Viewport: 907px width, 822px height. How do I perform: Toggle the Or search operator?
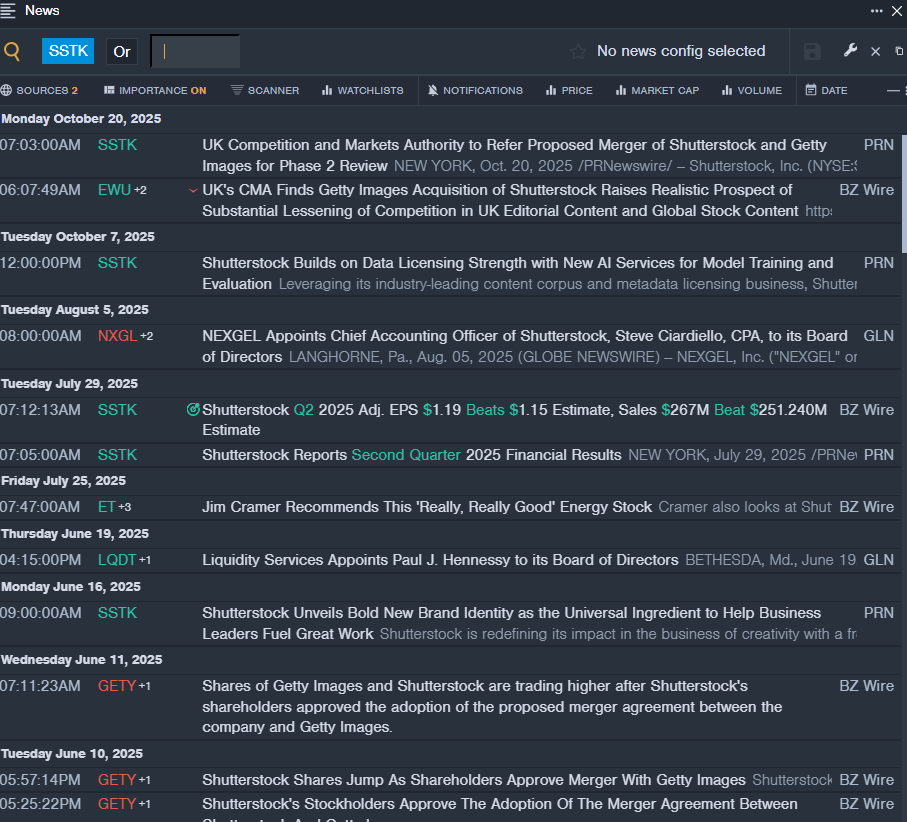(x=122, y=52)
